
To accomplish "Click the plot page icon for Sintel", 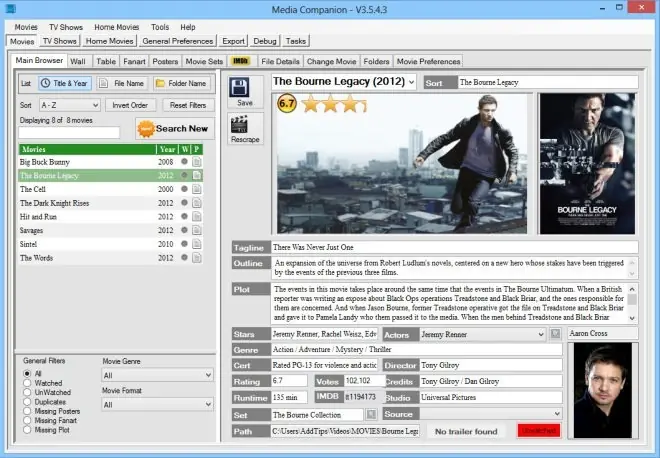I will [197, 244].
